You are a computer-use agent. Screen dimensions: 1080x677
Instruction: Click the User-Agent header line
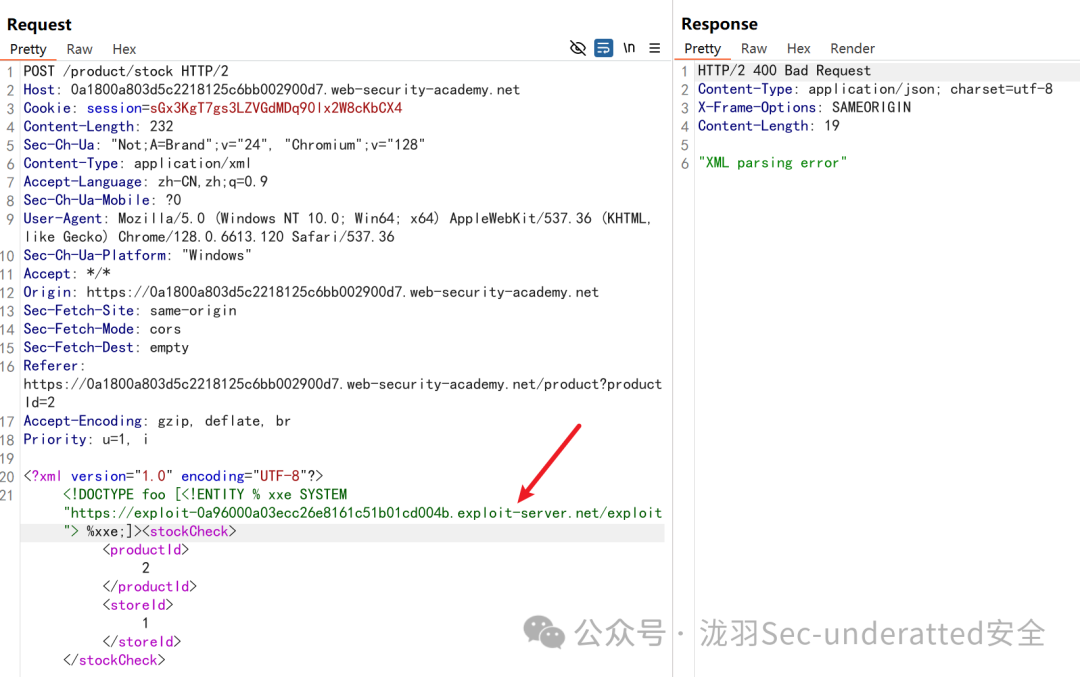click(338, 227)
